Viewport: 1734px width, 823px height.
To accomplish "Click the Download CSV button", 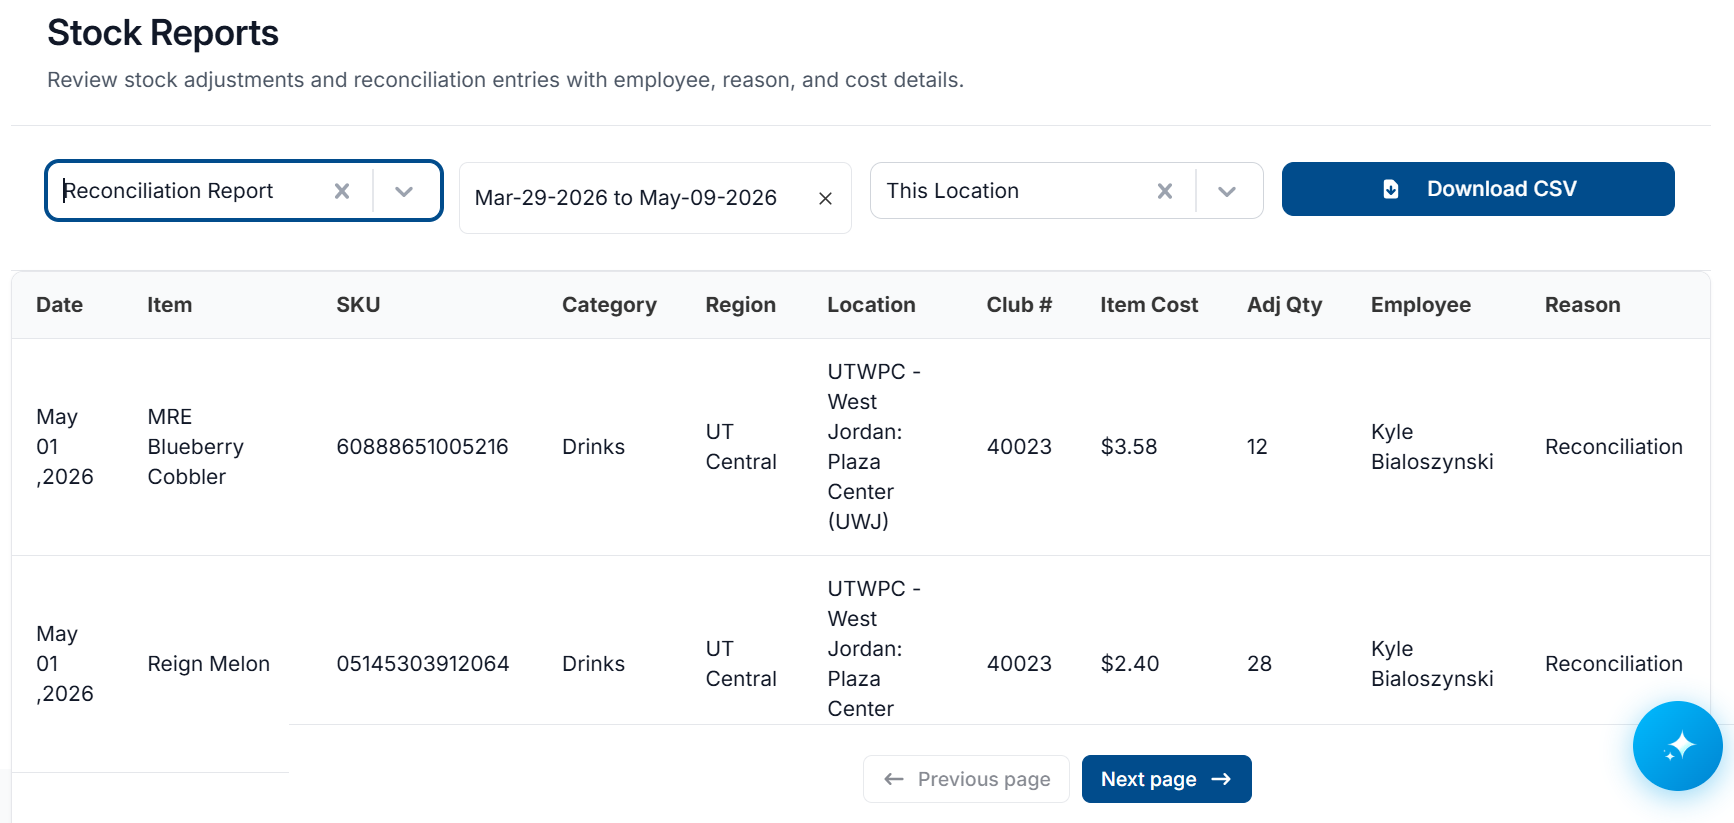I will point(1478,189).
